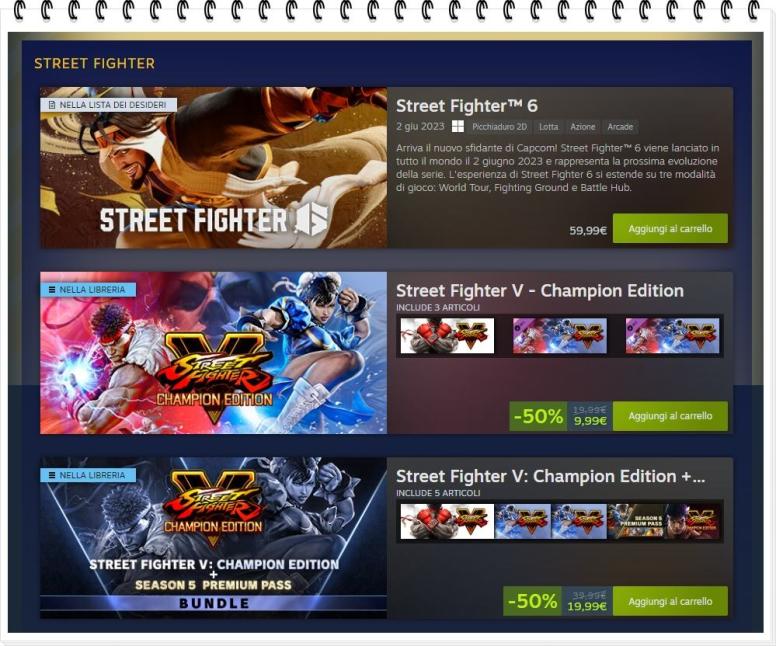Click the library icon on the Season 5 bundle banner

51,475
